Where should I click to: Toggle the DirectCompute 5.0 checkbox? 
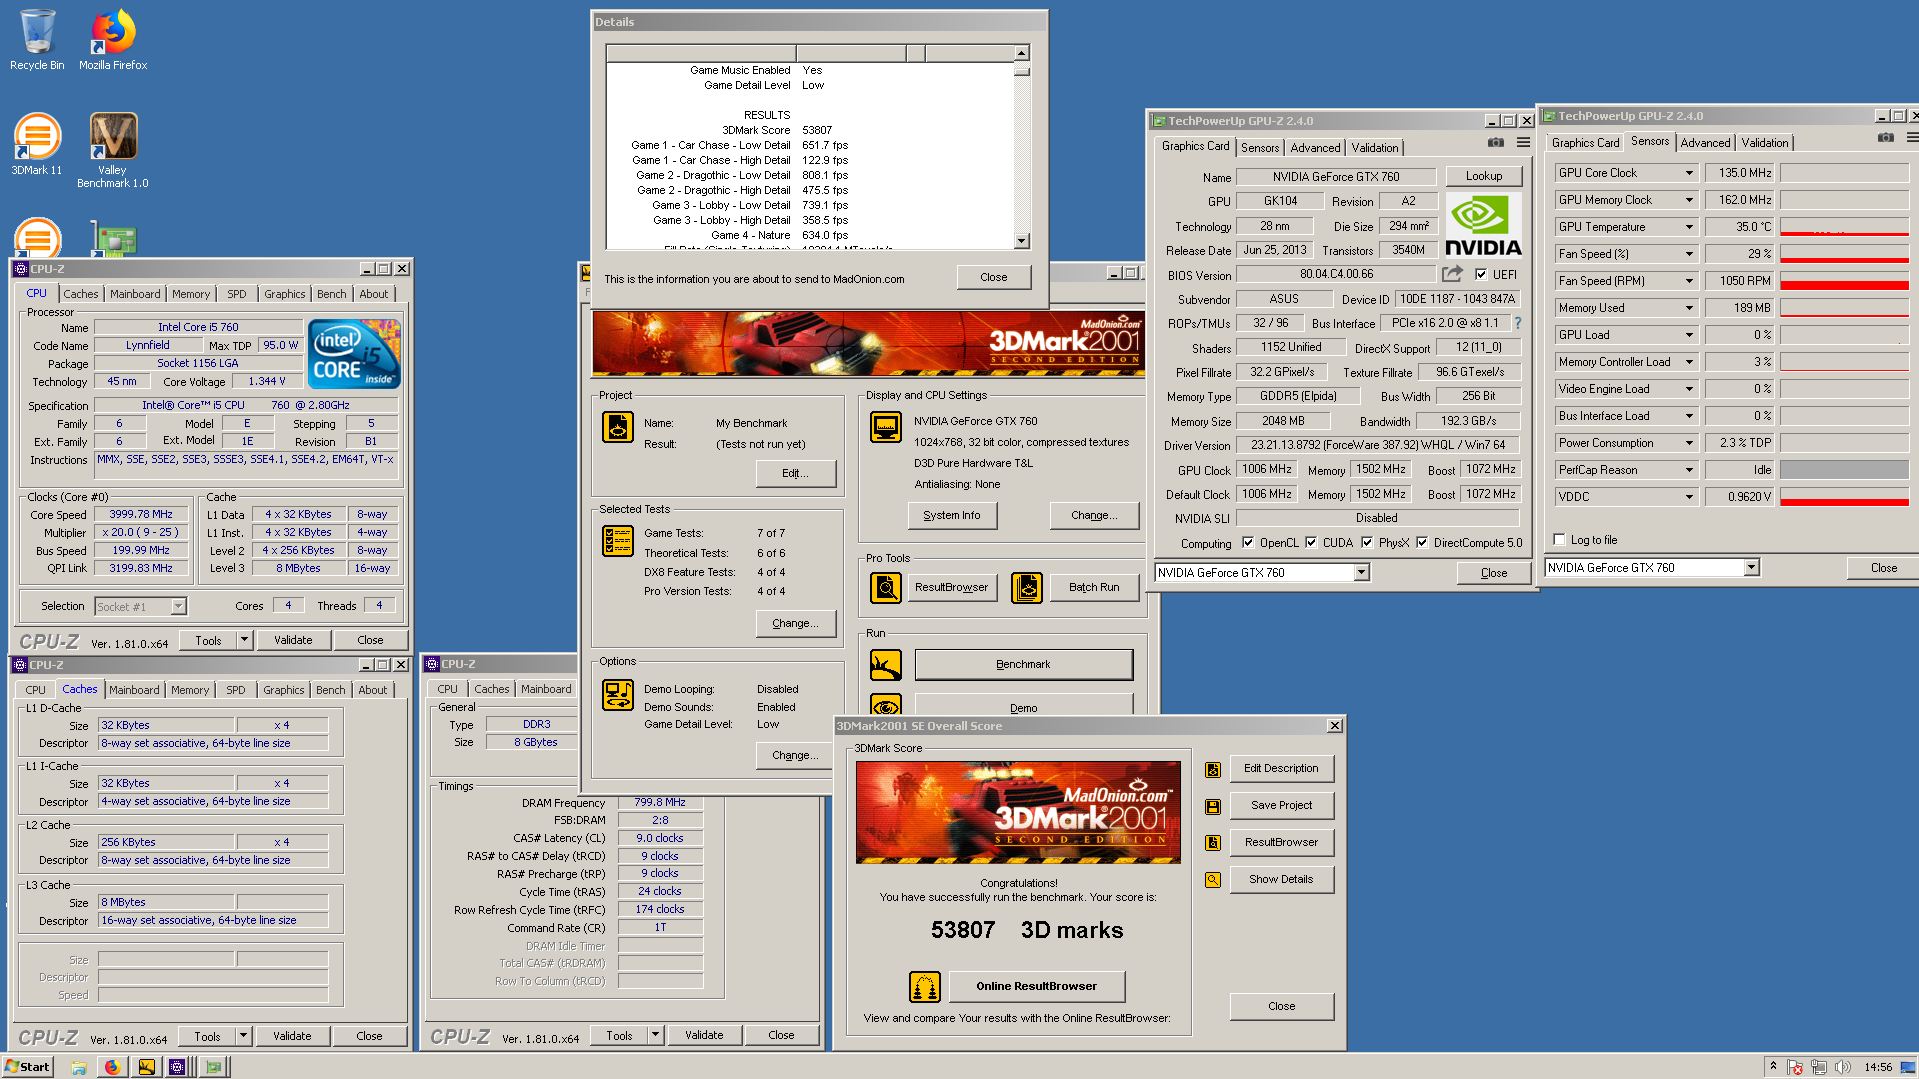tap(1421, 542)
